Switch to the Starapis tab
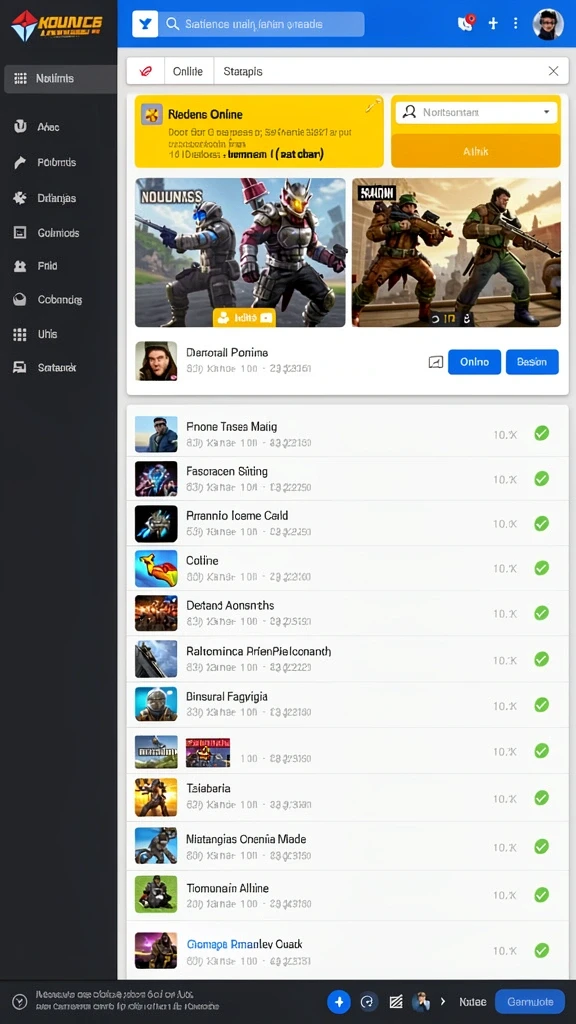This screenshot has width=576, height=1024. click(243, 71)
